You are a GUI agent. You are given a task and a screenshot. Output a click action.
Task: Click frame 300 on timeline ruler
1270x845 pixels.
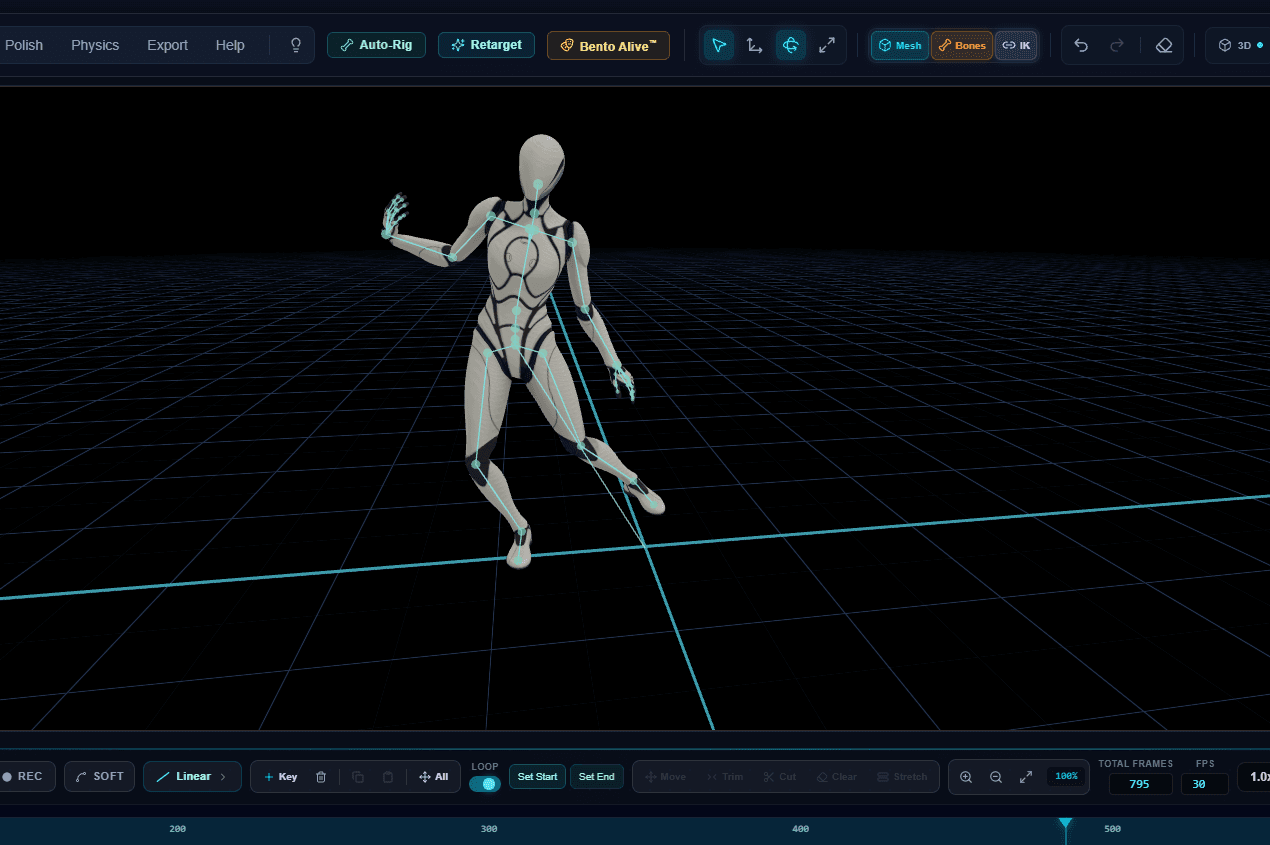pos(489,829)
